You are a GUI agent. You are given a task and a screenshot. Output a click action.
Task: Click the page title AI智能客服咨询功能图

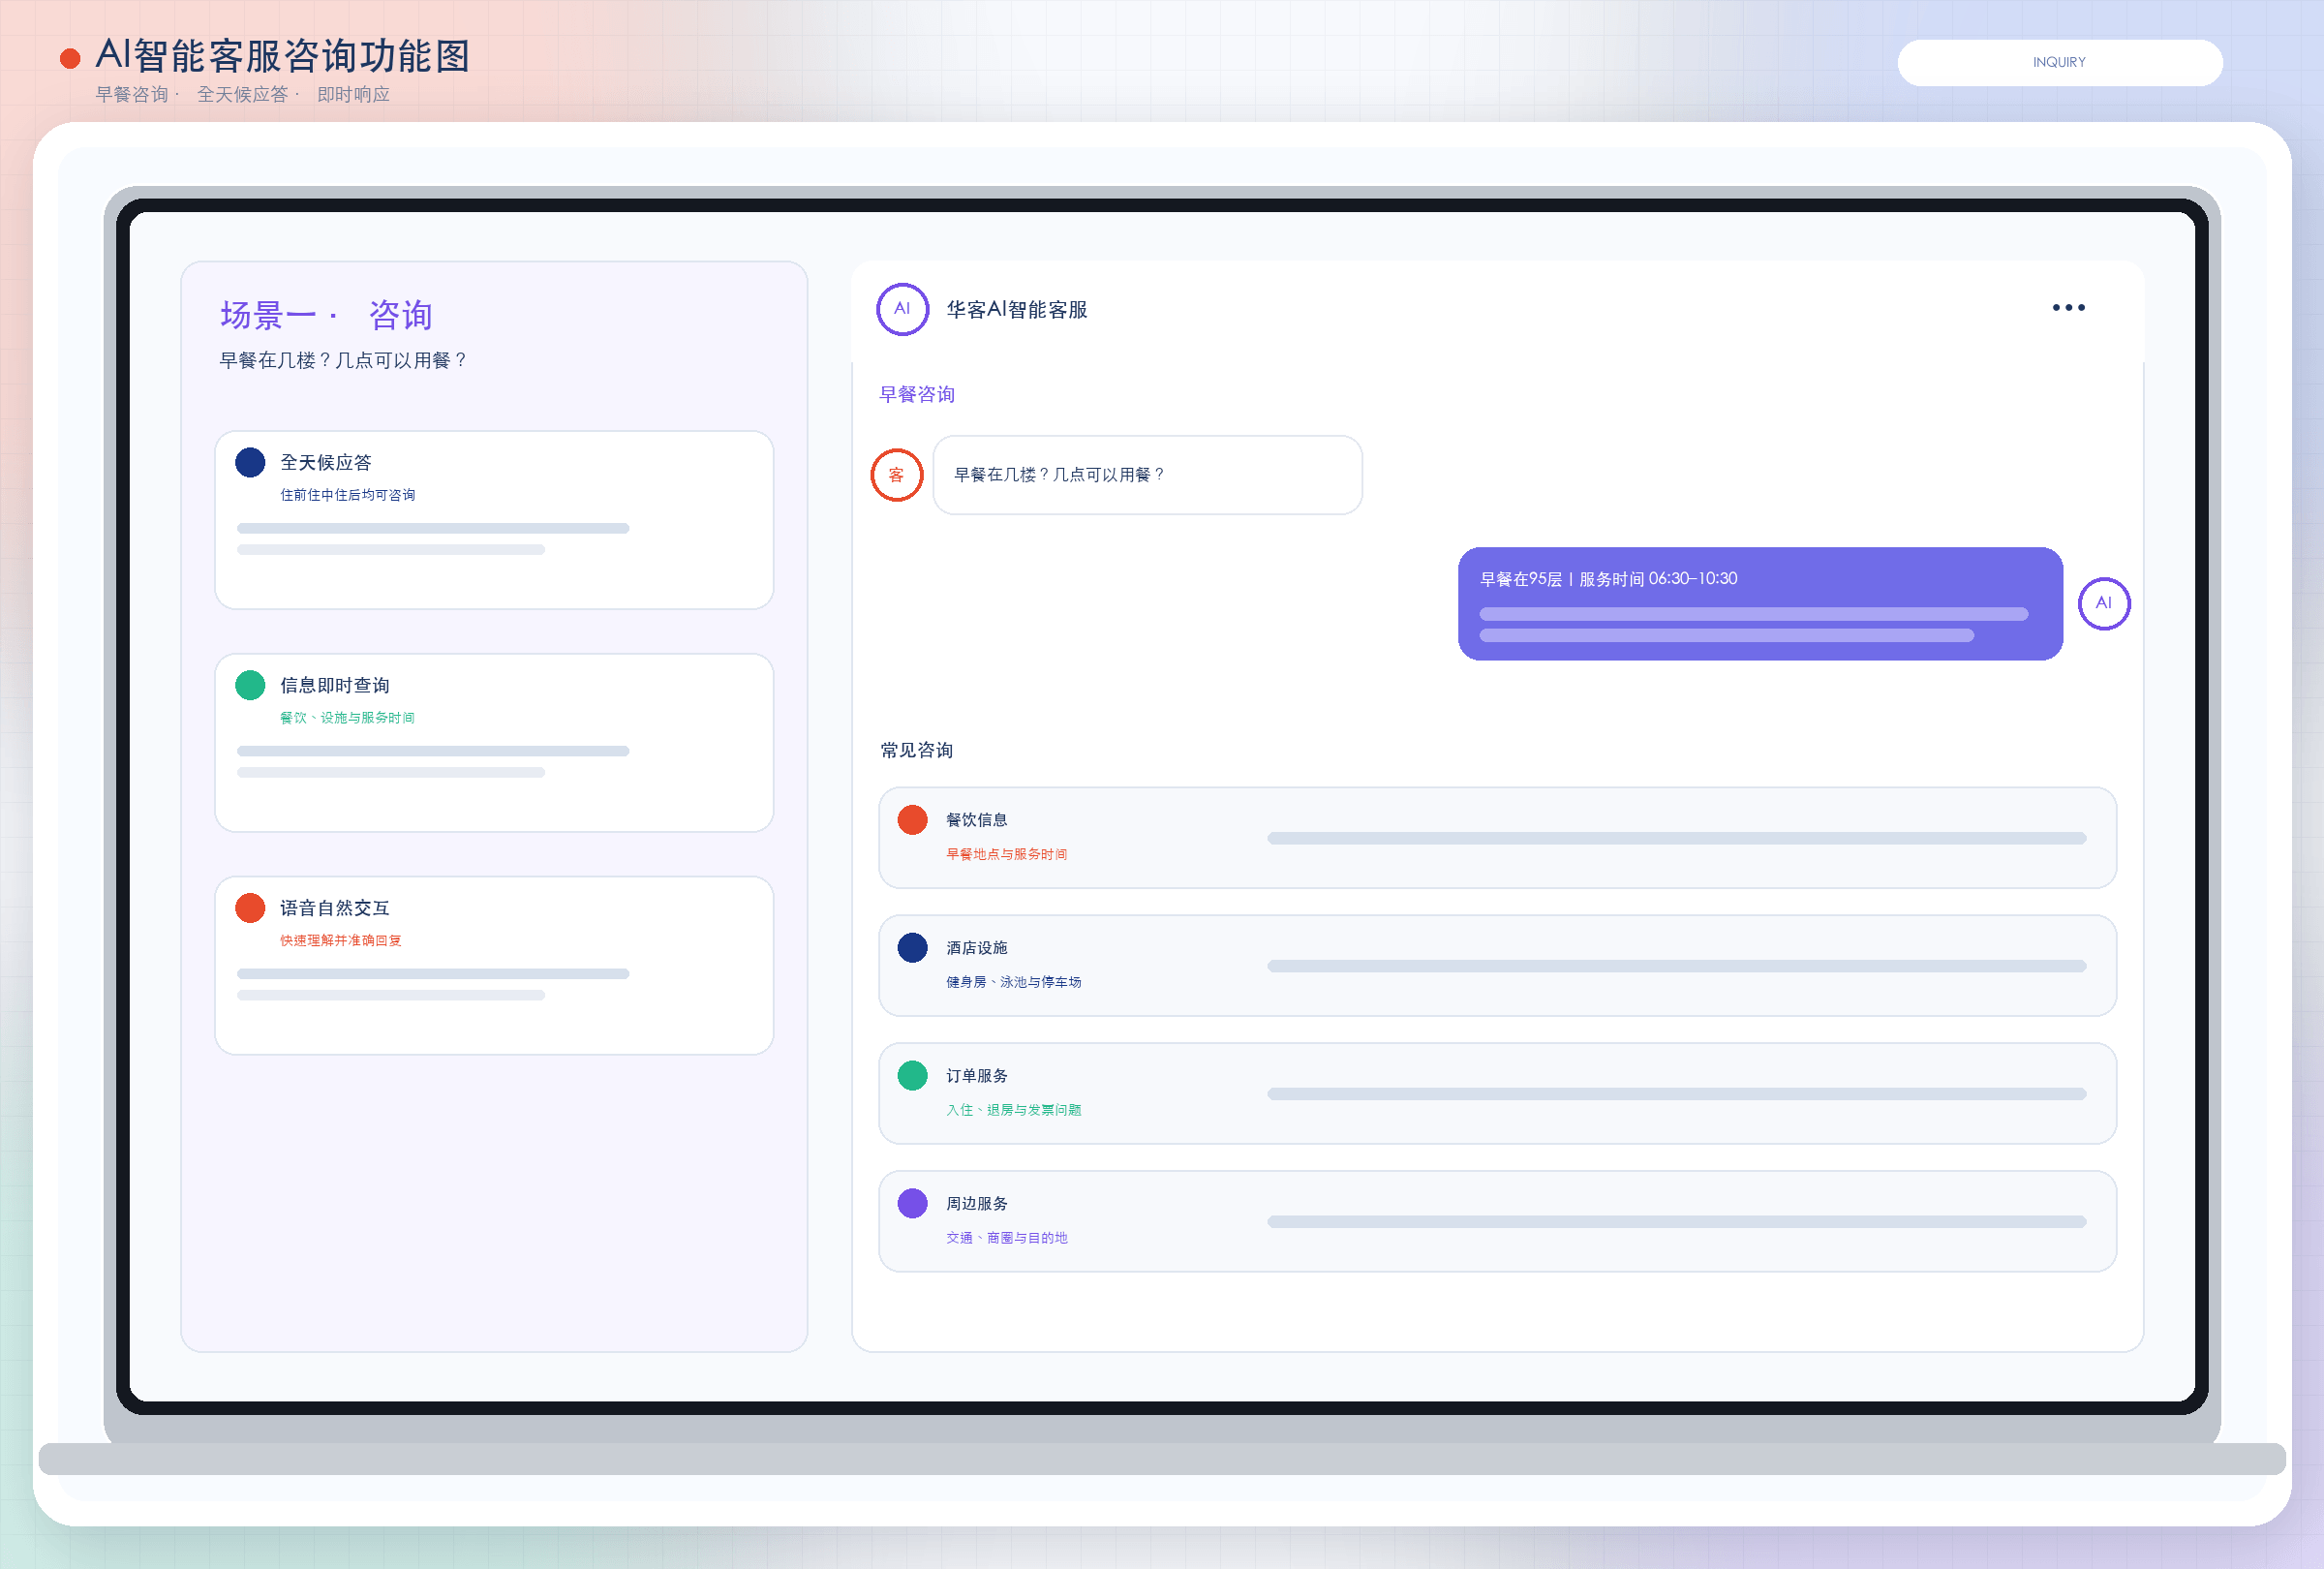coord(283,56)
